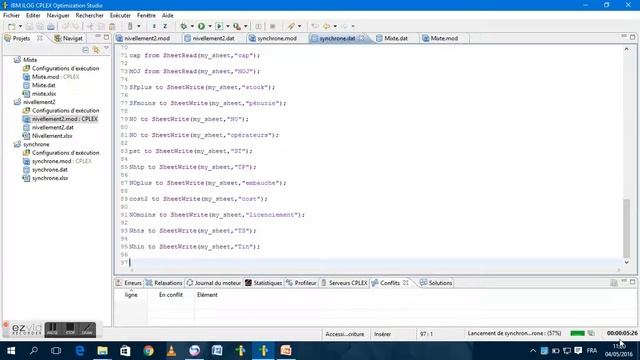Click the New file toolbar icon

11,27
